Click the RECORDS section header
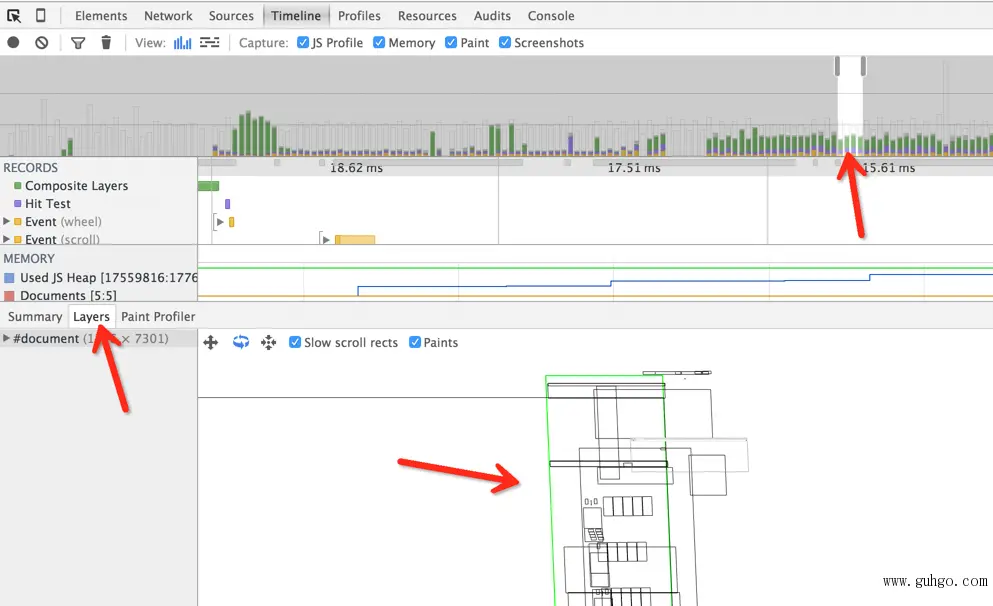This screenshot has width=993, height=606. 30,167
